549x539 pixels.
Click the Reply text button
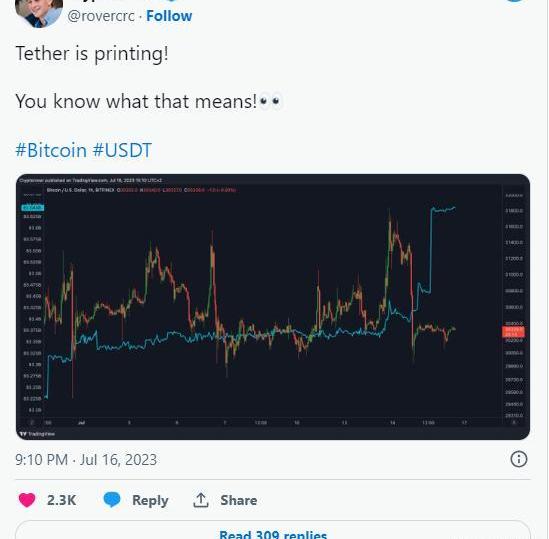150,500
